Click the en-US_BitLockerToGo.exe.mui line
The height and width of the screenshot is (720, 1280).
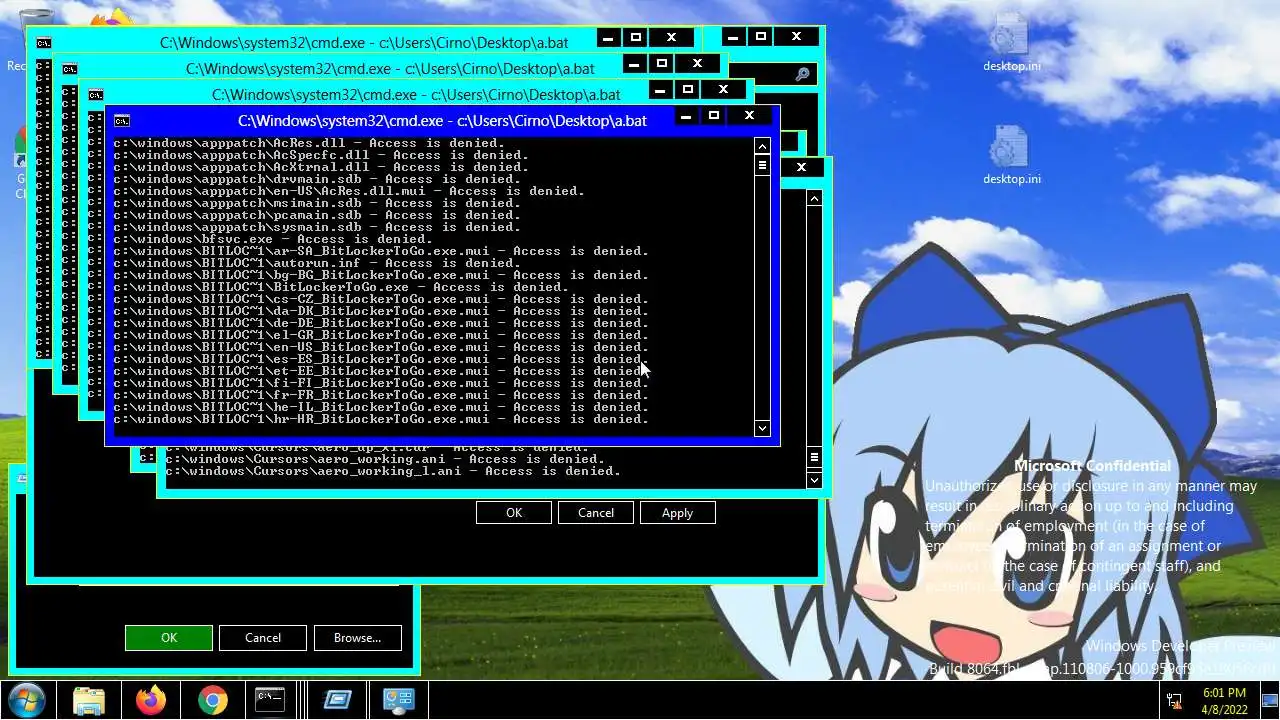click(381, 347)
